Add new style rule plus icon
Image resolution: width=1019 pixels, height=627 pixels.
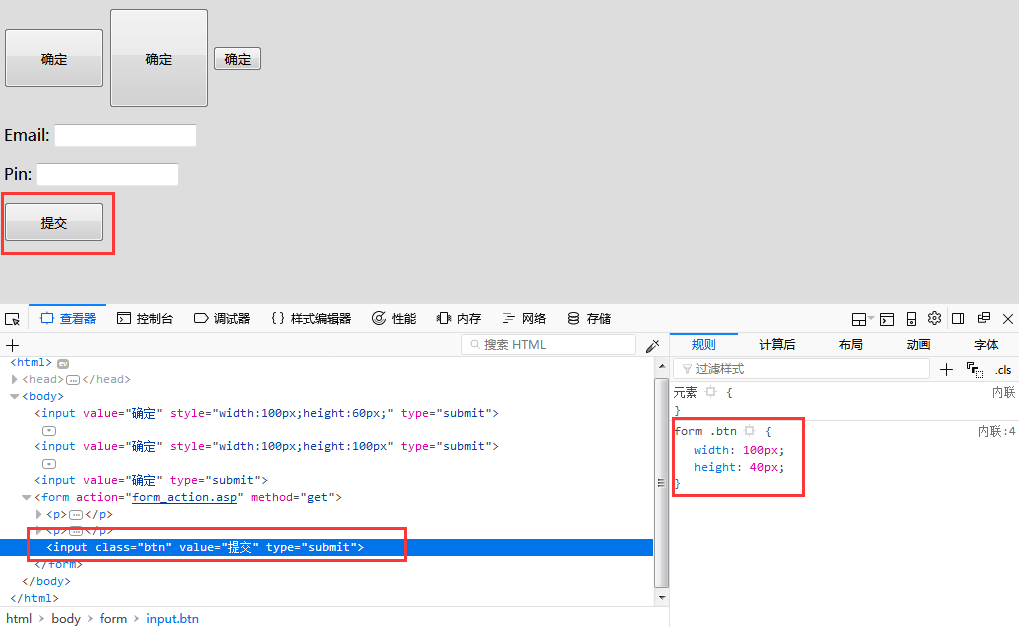tap(946, 370)
